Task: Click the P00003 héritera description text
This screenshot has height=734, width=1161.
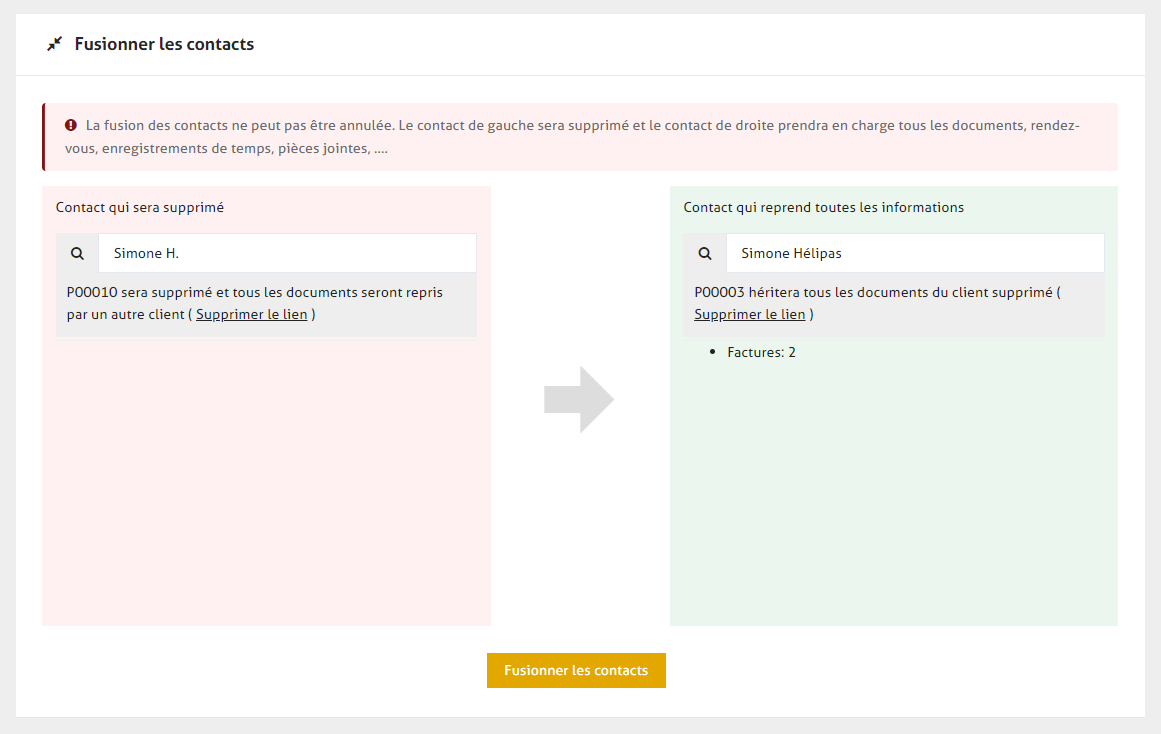Action: [x=876, y=293]
